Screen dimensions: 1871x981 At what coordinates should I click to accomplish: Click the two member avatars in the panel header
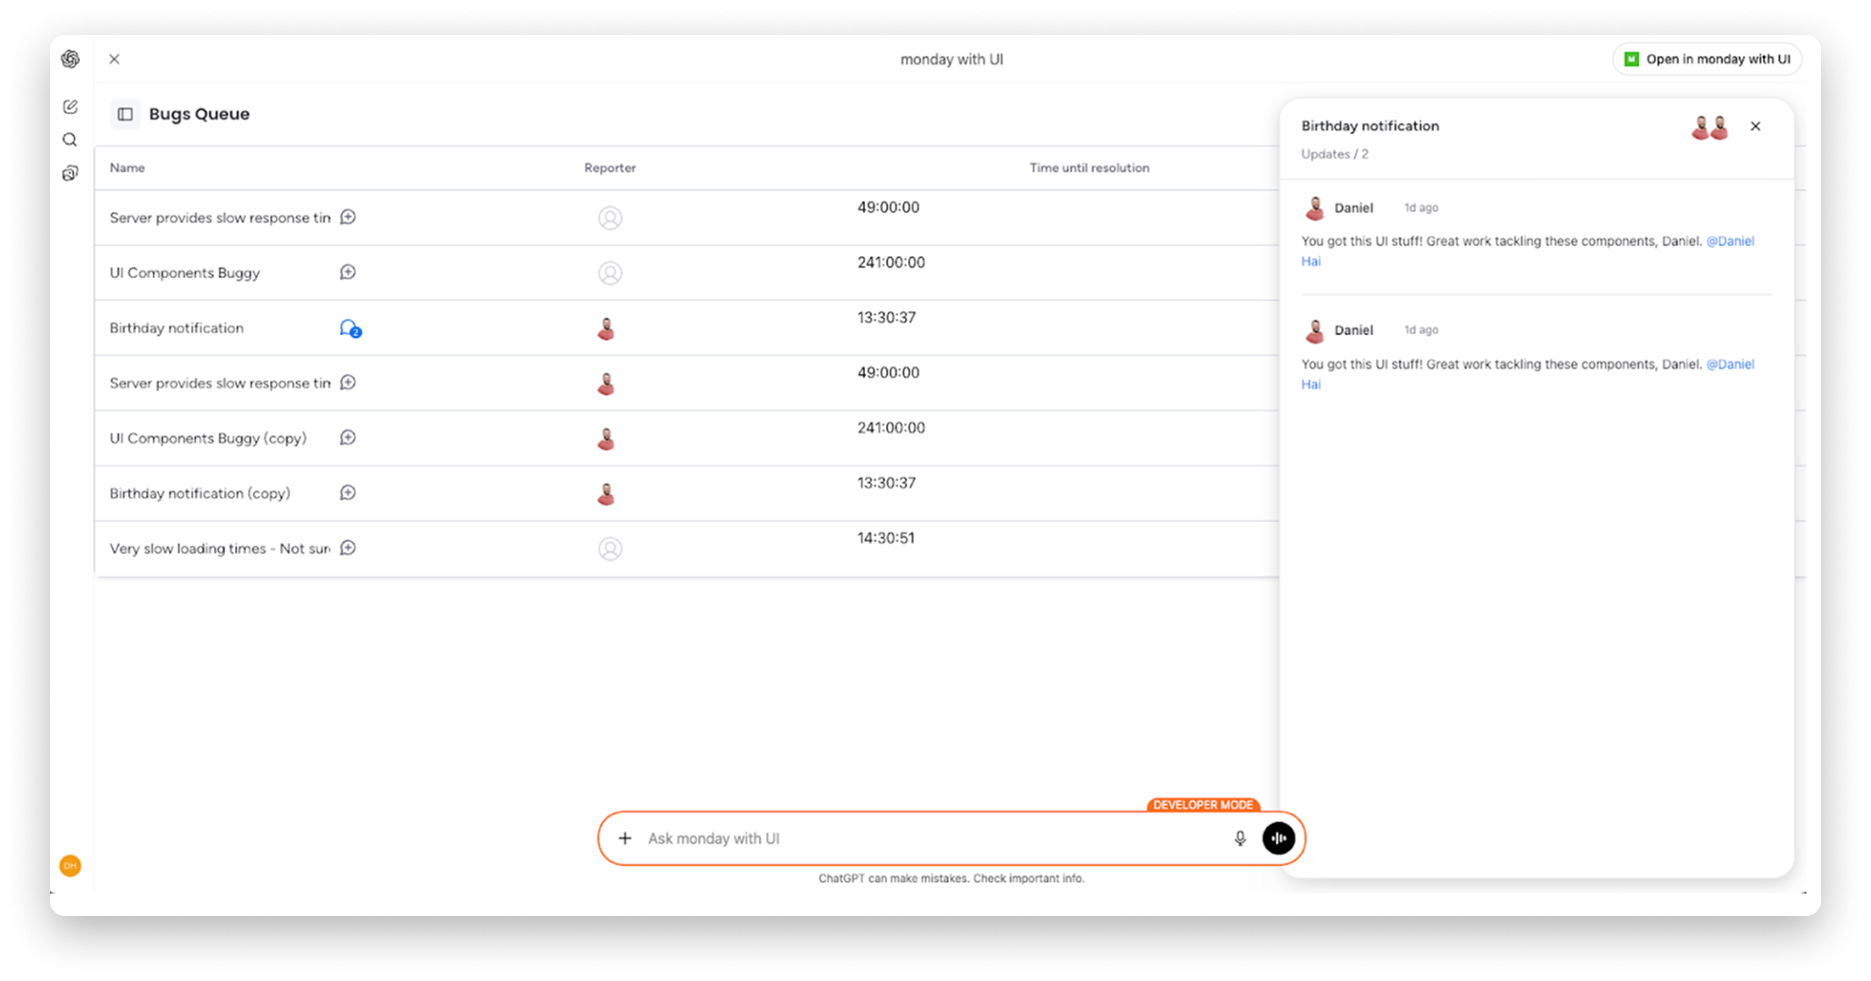click(x=1710, y=127)
